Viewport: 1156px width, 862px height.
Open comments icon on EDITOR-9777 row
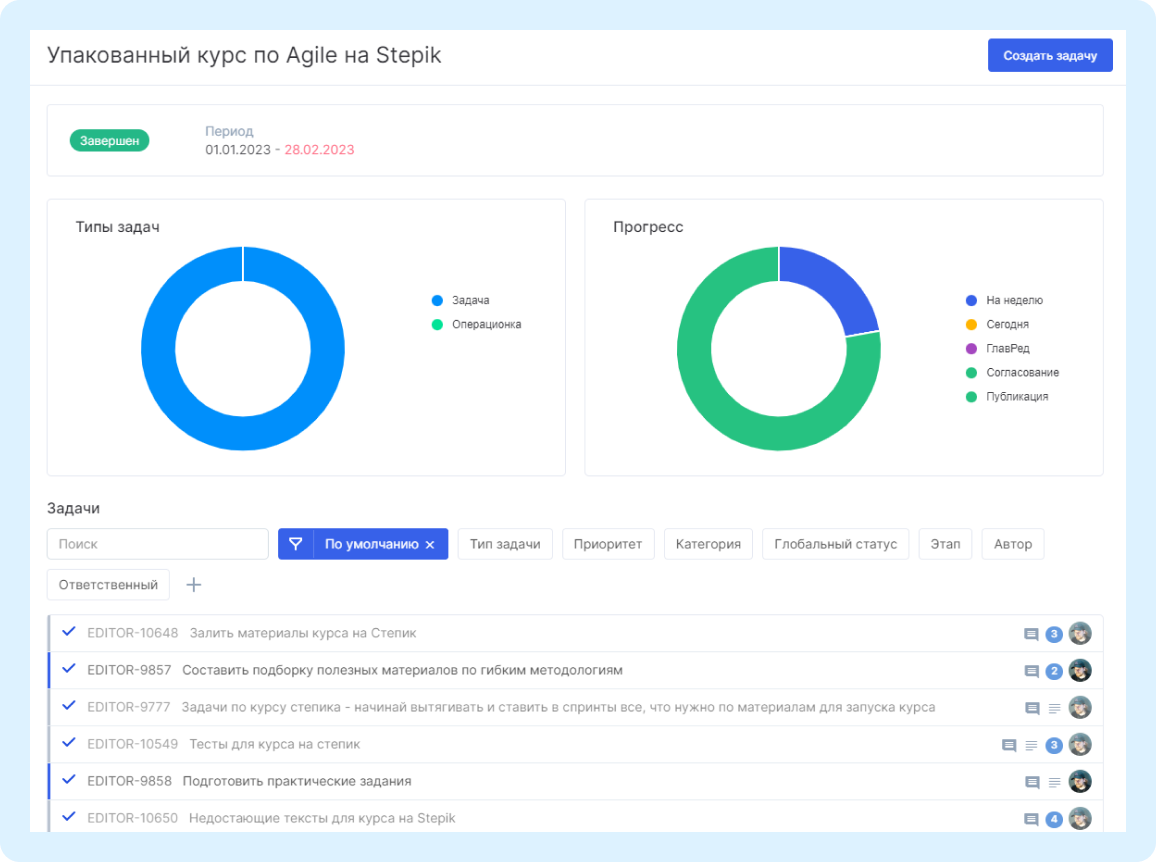coord(1032,708)
